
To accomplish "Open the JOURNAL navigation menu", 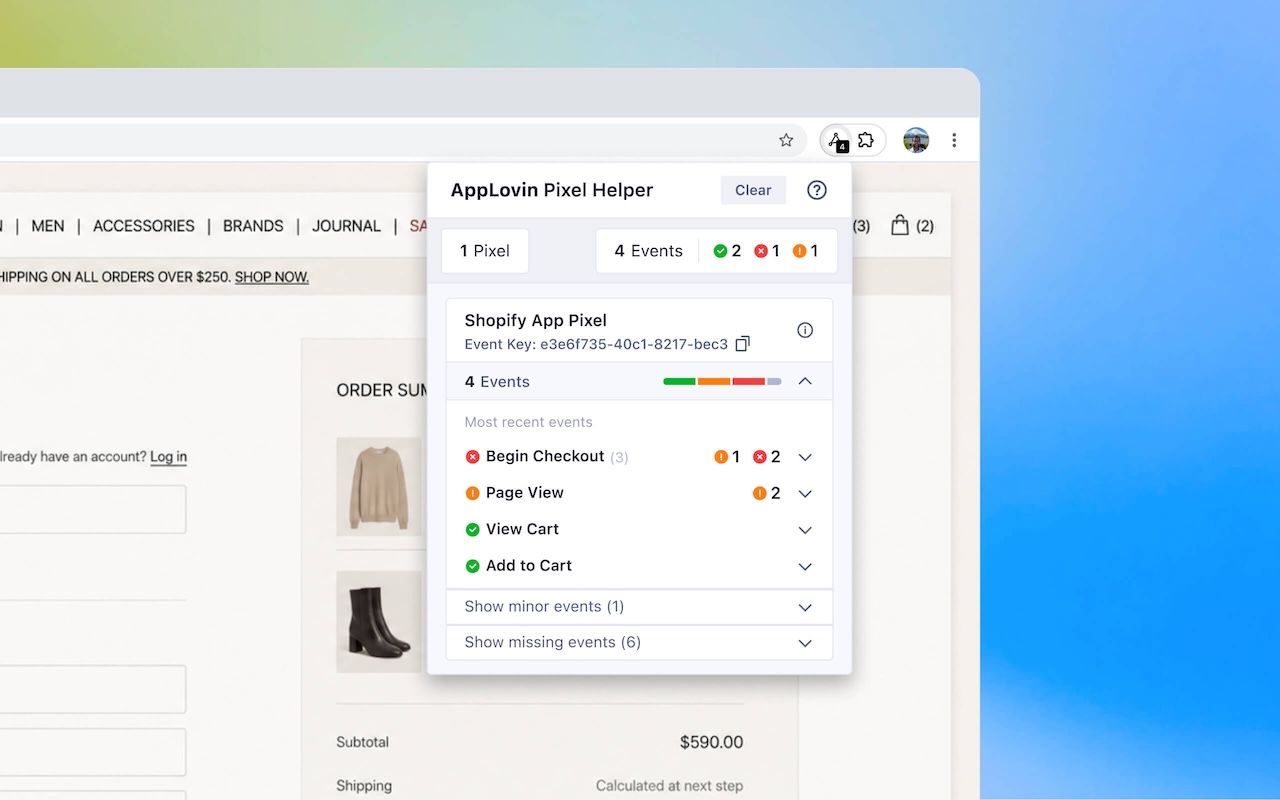I will click(346, 226).
